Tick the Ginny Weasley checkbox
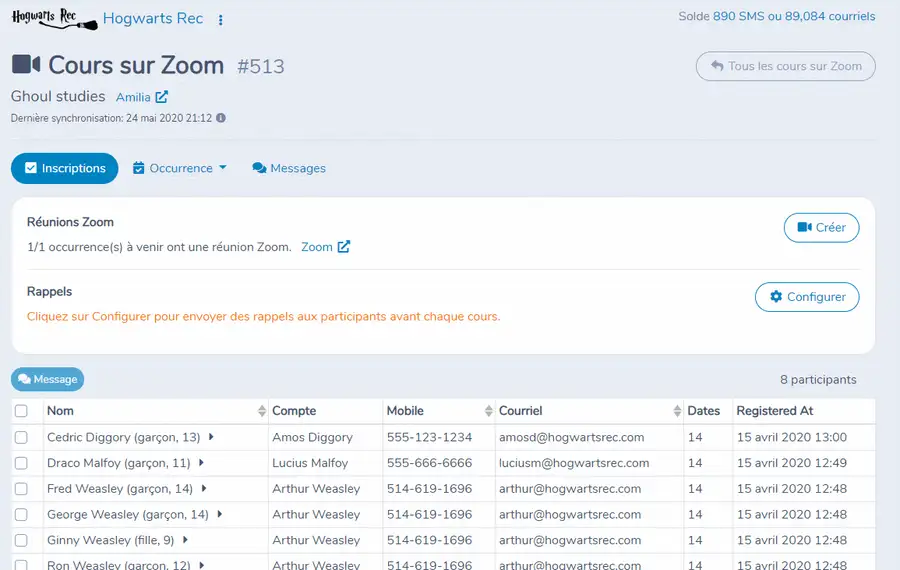The height and width of the screenshot is (570, 900). coord(21,541)
